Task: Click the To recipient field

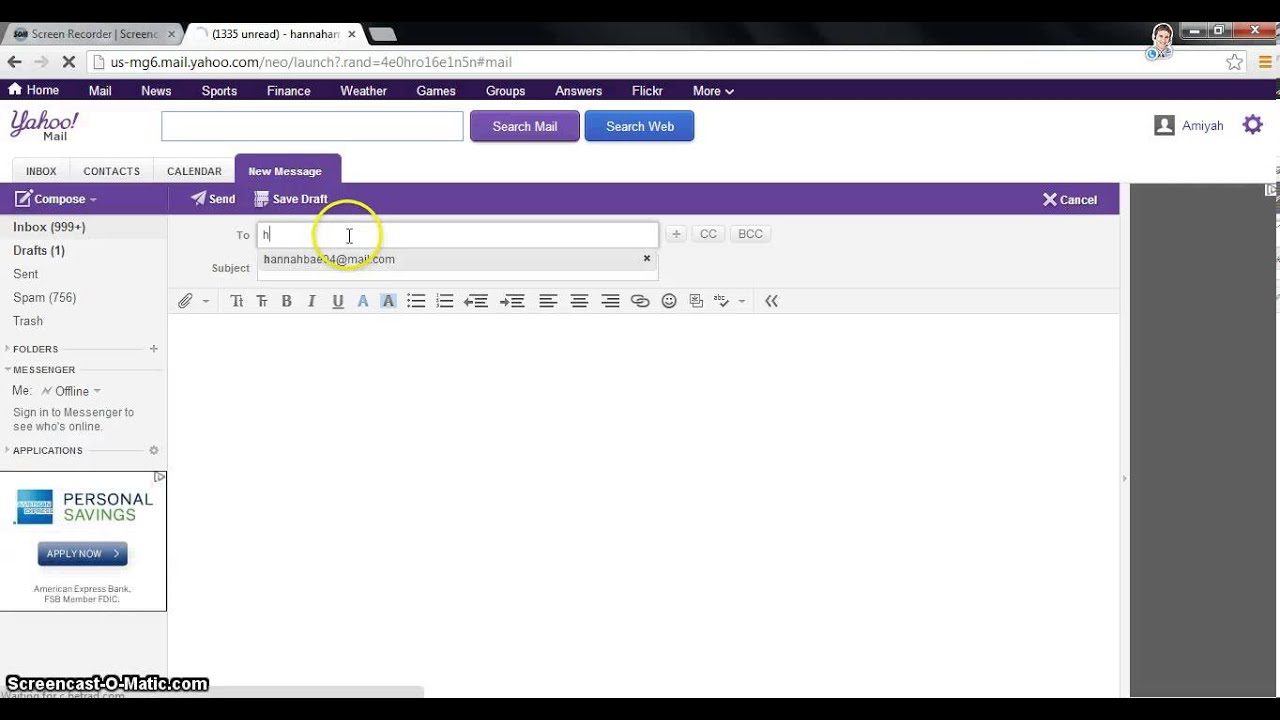Action: (x=458, y=235)
